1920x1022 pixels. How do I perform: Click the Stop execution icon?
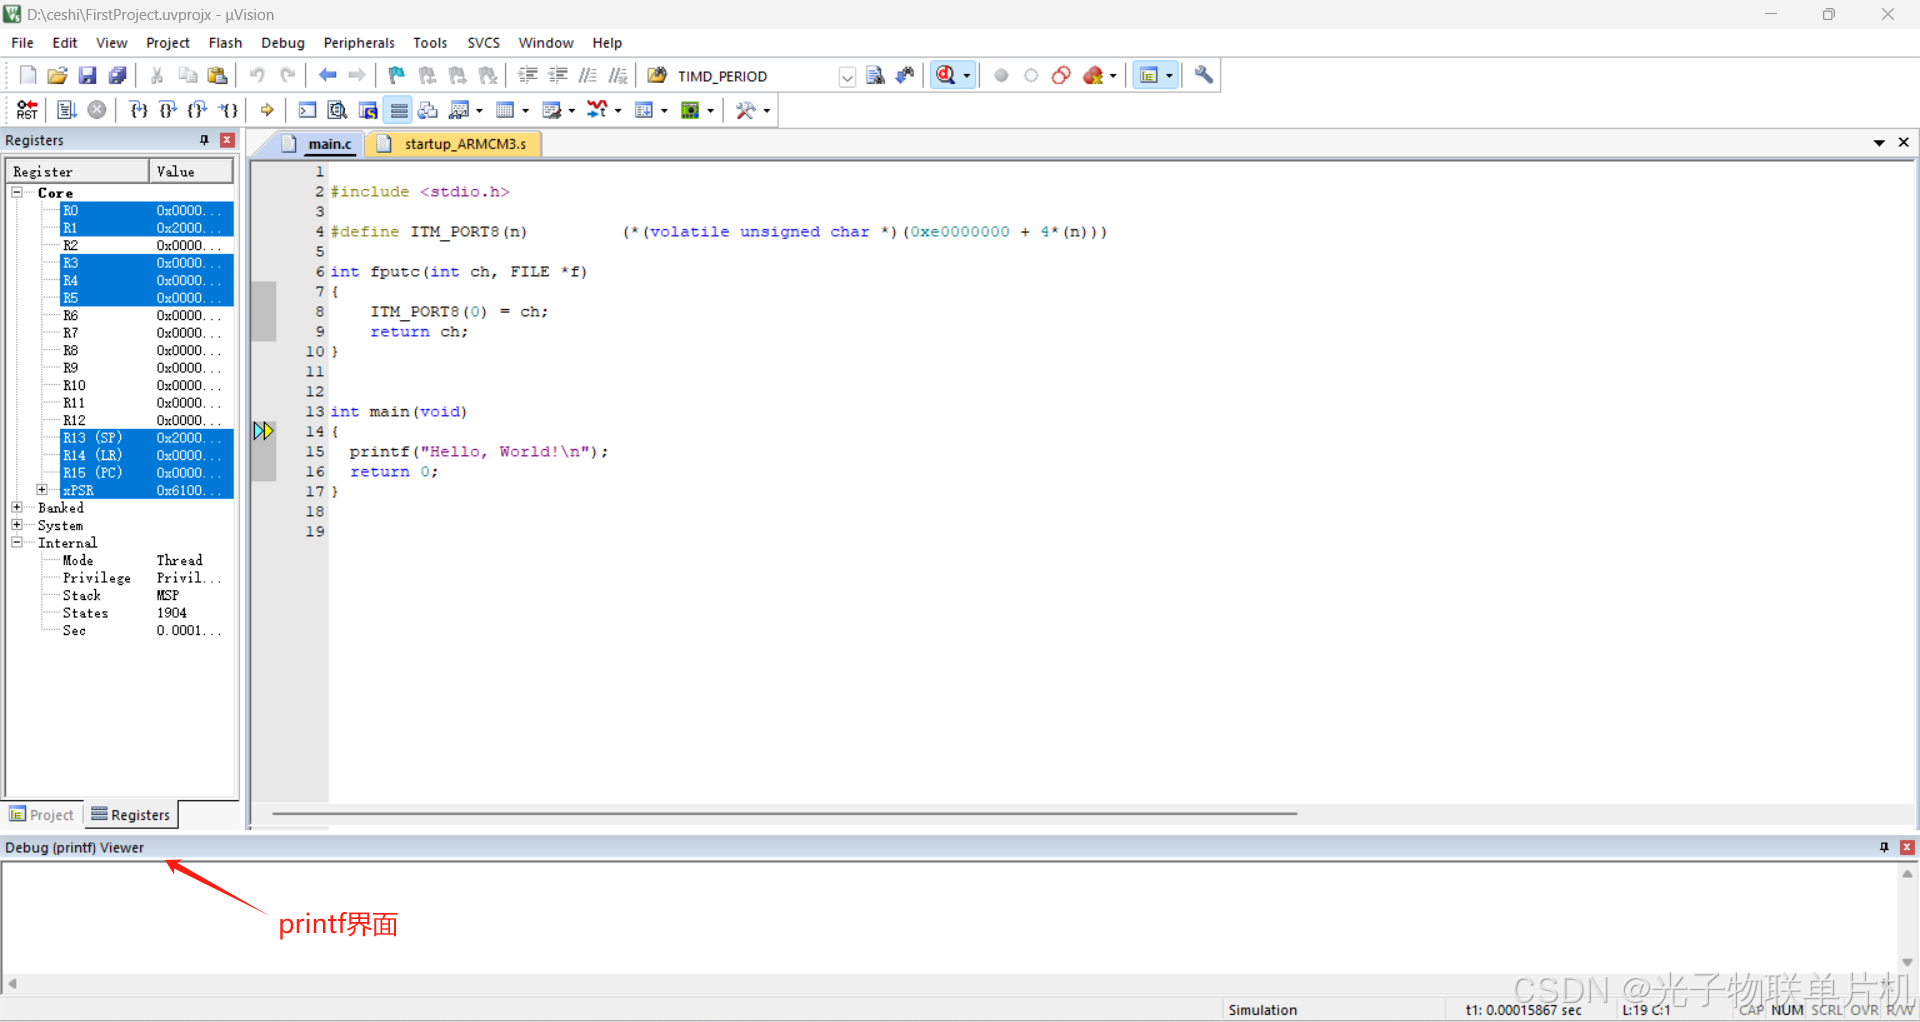pos(97,110)
